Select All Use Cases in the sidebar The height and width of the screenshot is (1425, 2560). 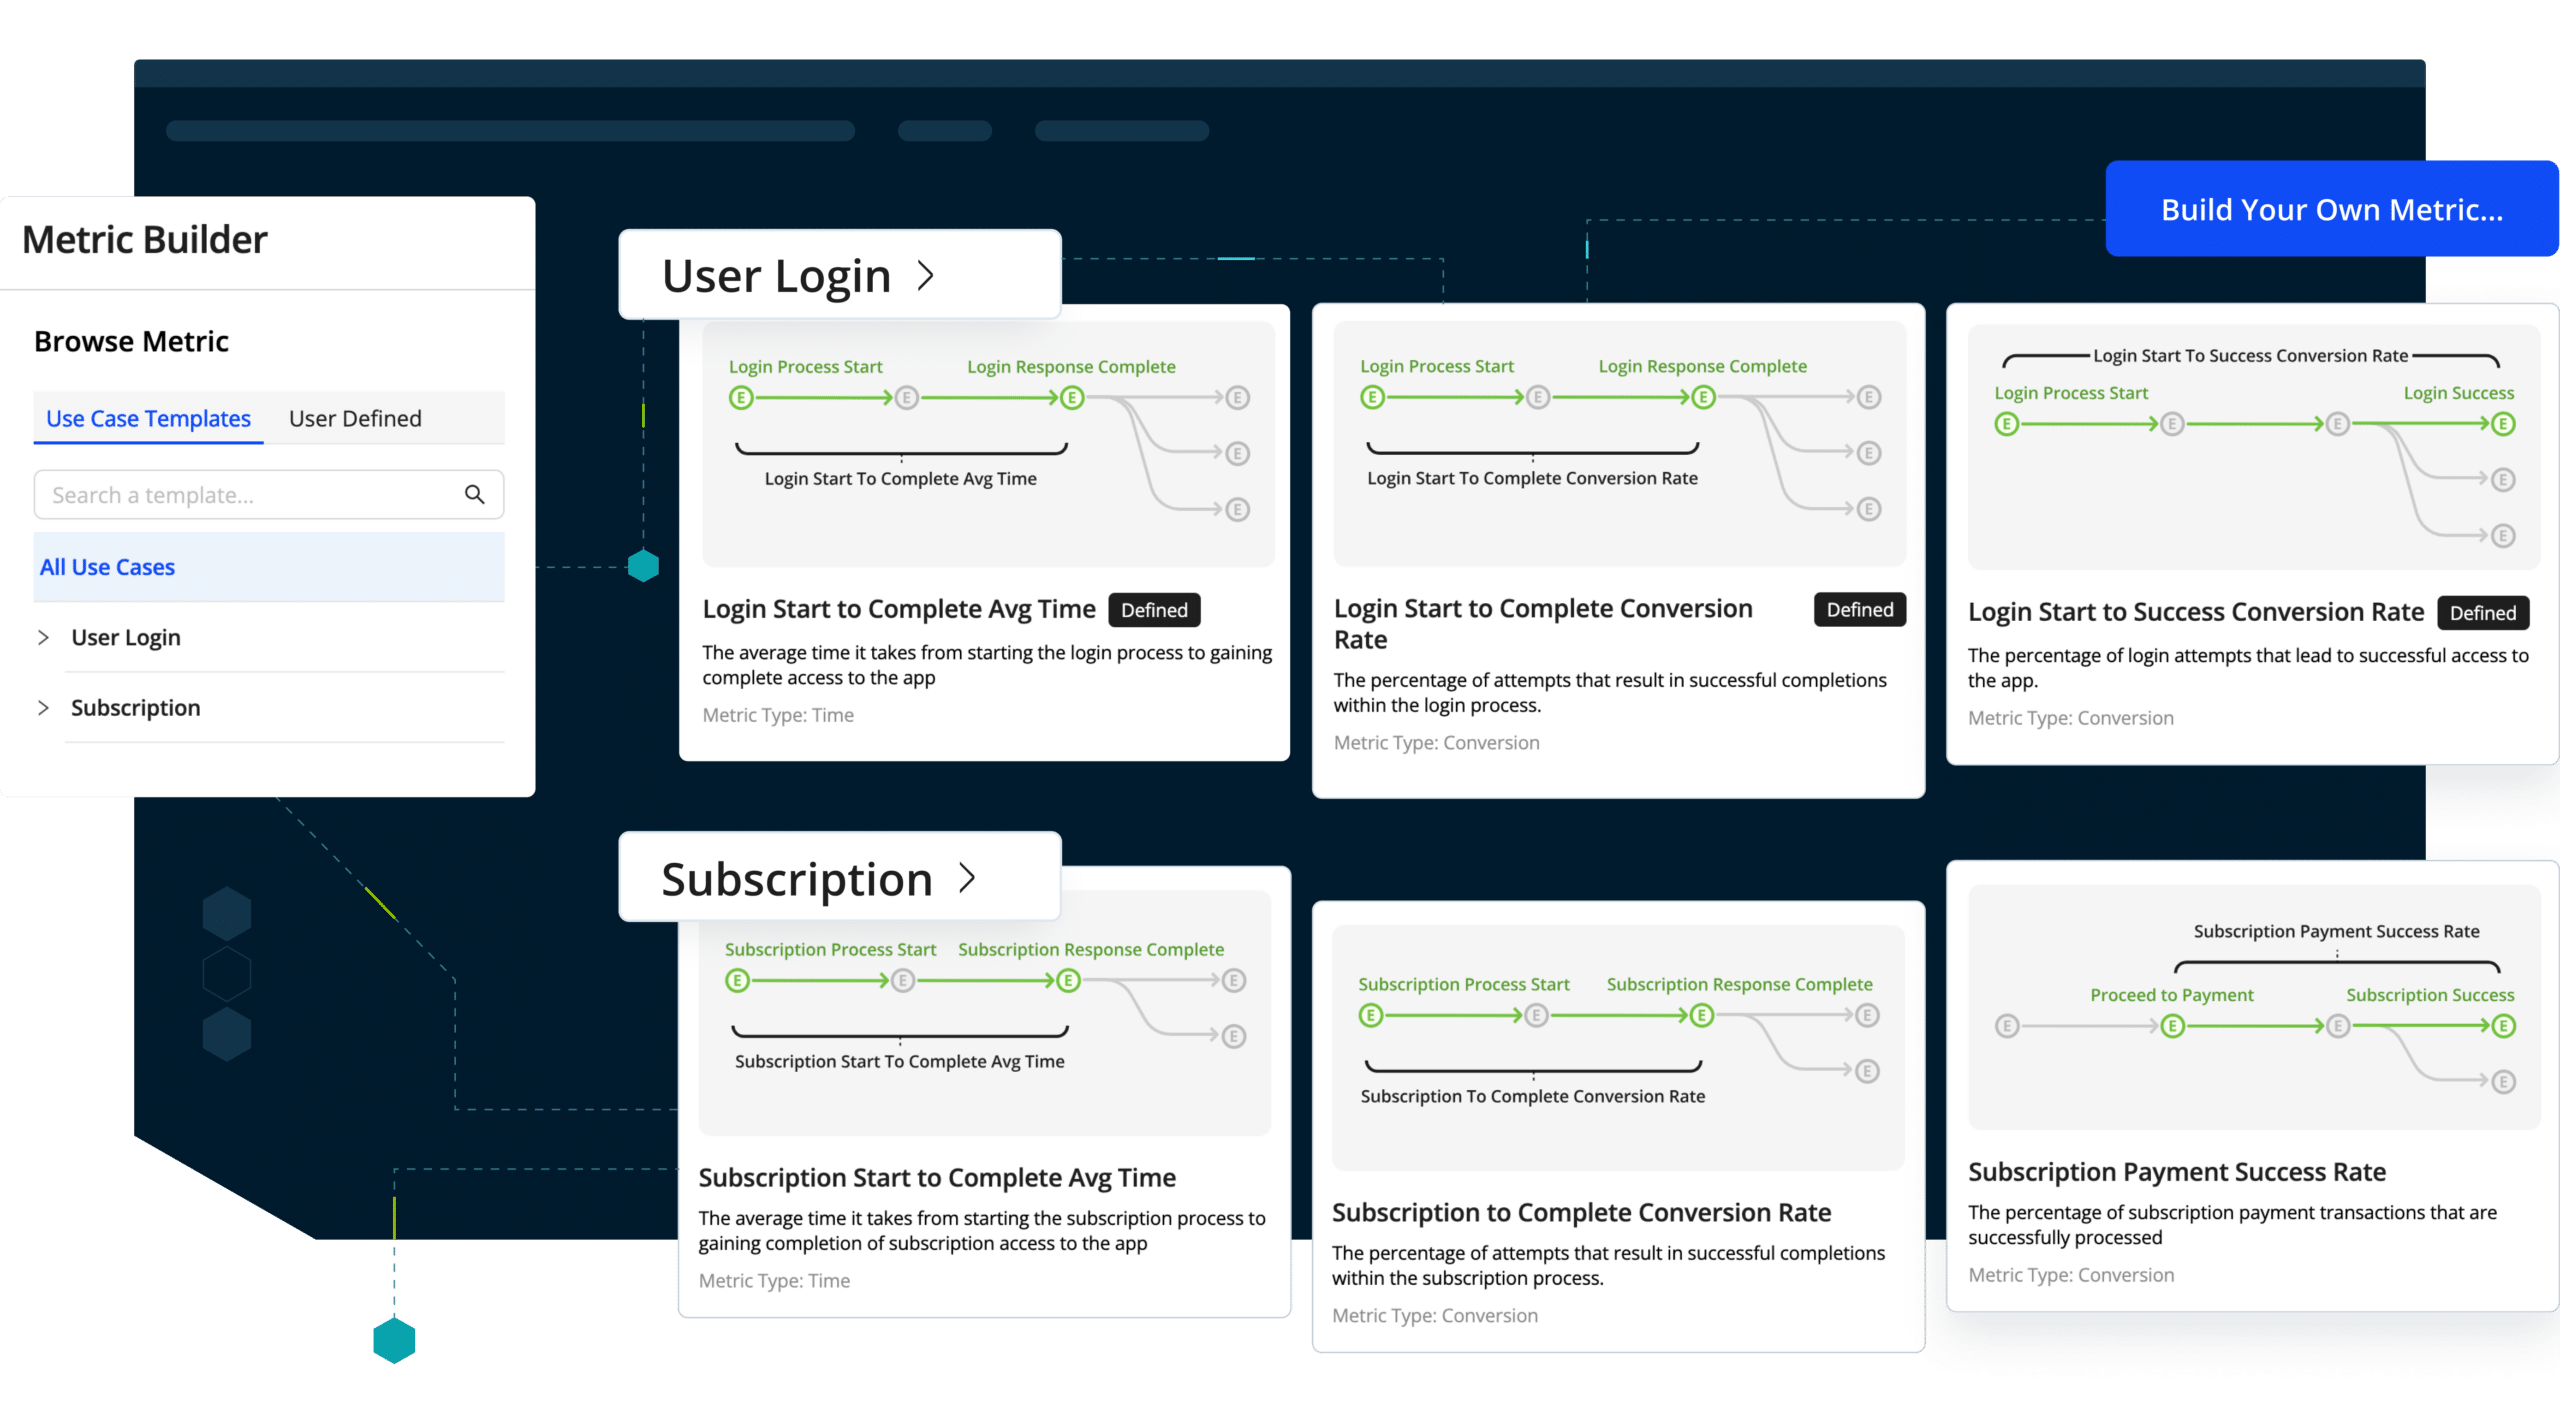pyautogui.click(x=108, y=567)
